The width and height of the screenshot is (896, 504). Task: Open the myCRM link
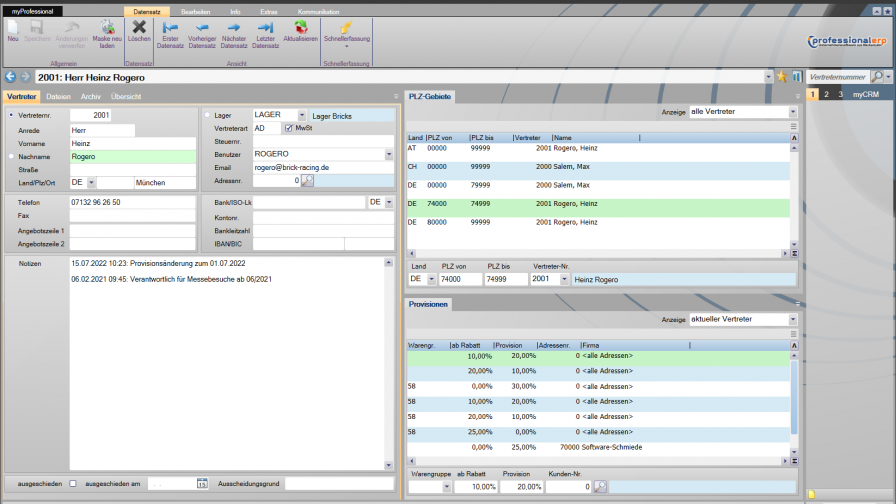(x=866, y=94)
